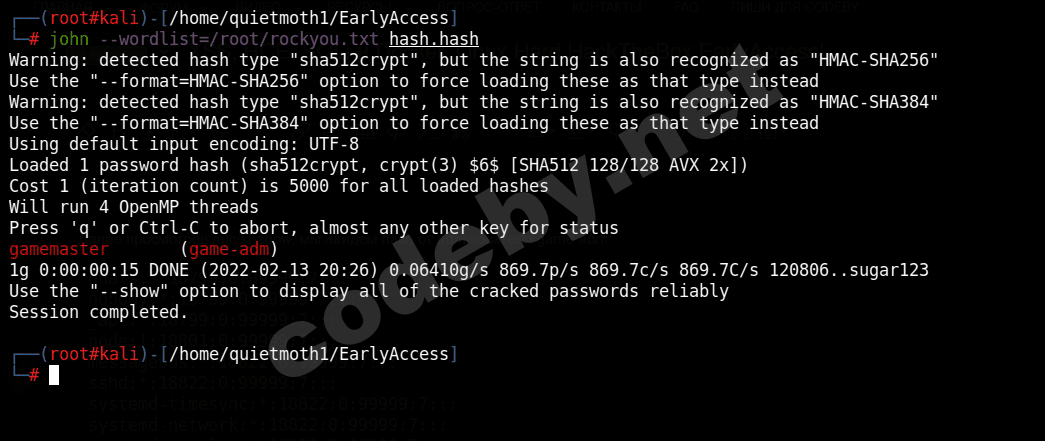The width and height of the screenshot is (1045, 441).
Task: Click the "Session completed." line
Action: click(x=98, y=312)
